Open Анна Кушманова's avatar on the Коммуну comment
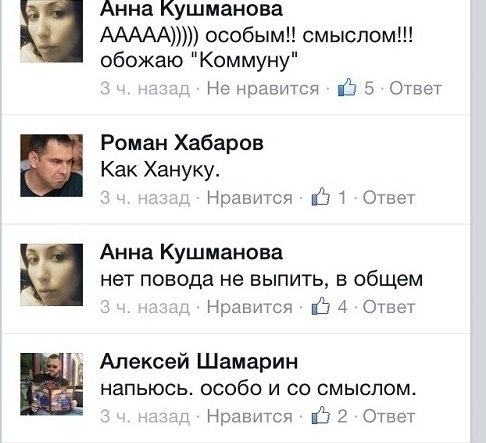Image resolution: width=486 pixels, height=443 pixels. pyautogui.click(x=51, y=31)
